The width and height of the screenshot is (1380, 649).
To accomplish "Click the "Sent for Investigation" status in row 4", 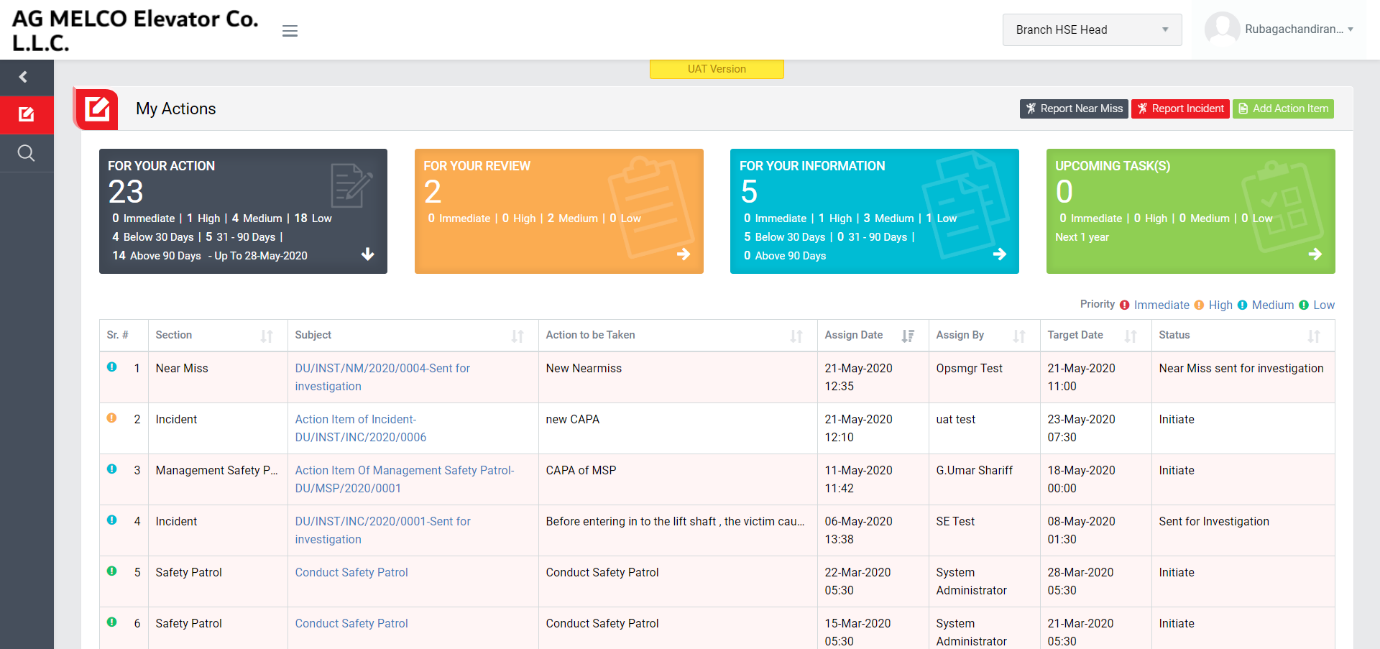I will pyautogui.click(x=1214, y=521).
